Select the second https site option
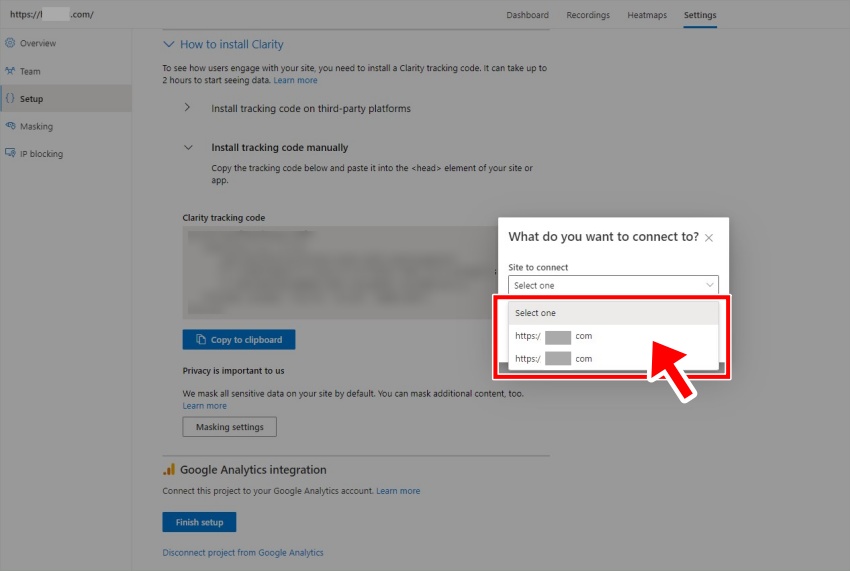850x571 pixels. point(613,358)
